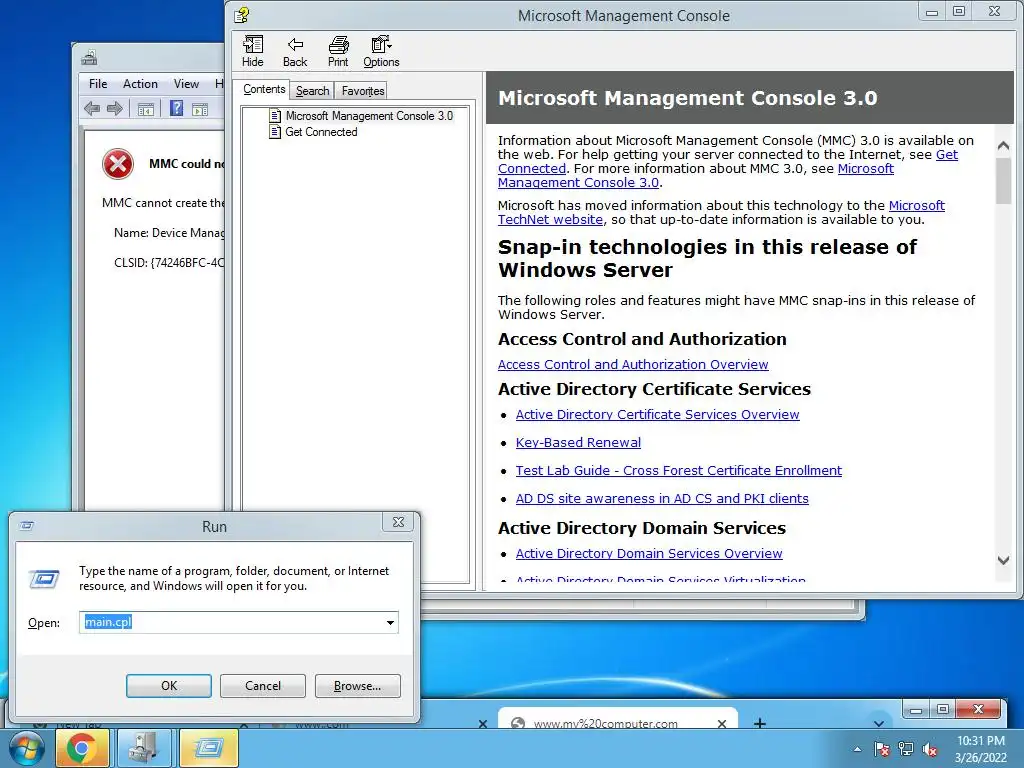Click the Hide pane toolbar icon
Viewport: 1024px width, 768px height.
(253, 51)
